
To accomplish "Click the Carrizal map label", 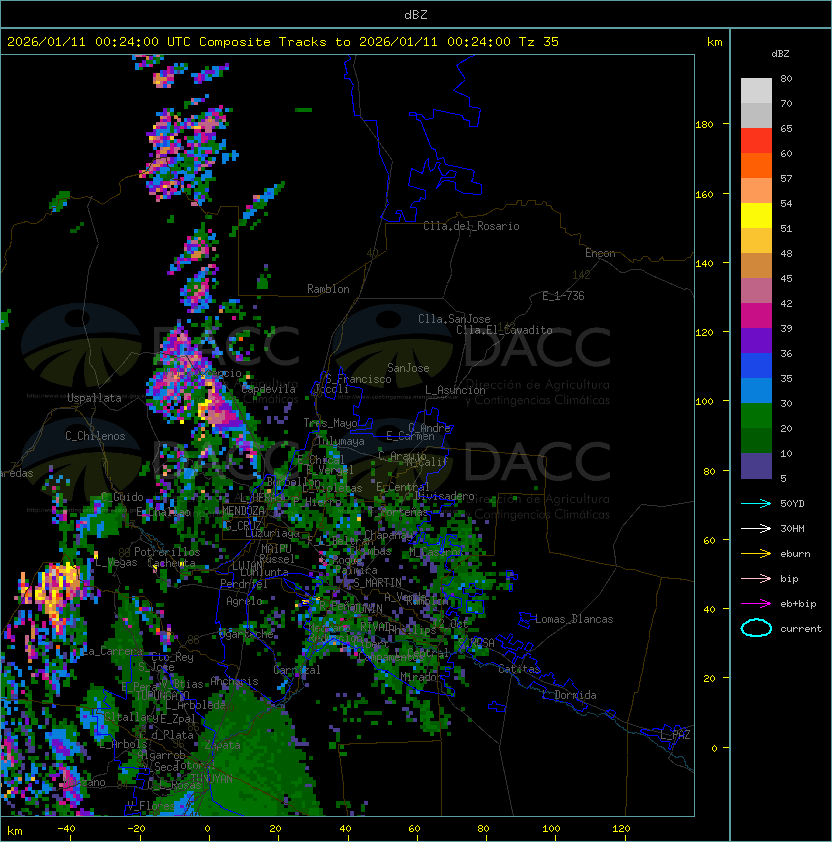I will [x=297, y=670].
